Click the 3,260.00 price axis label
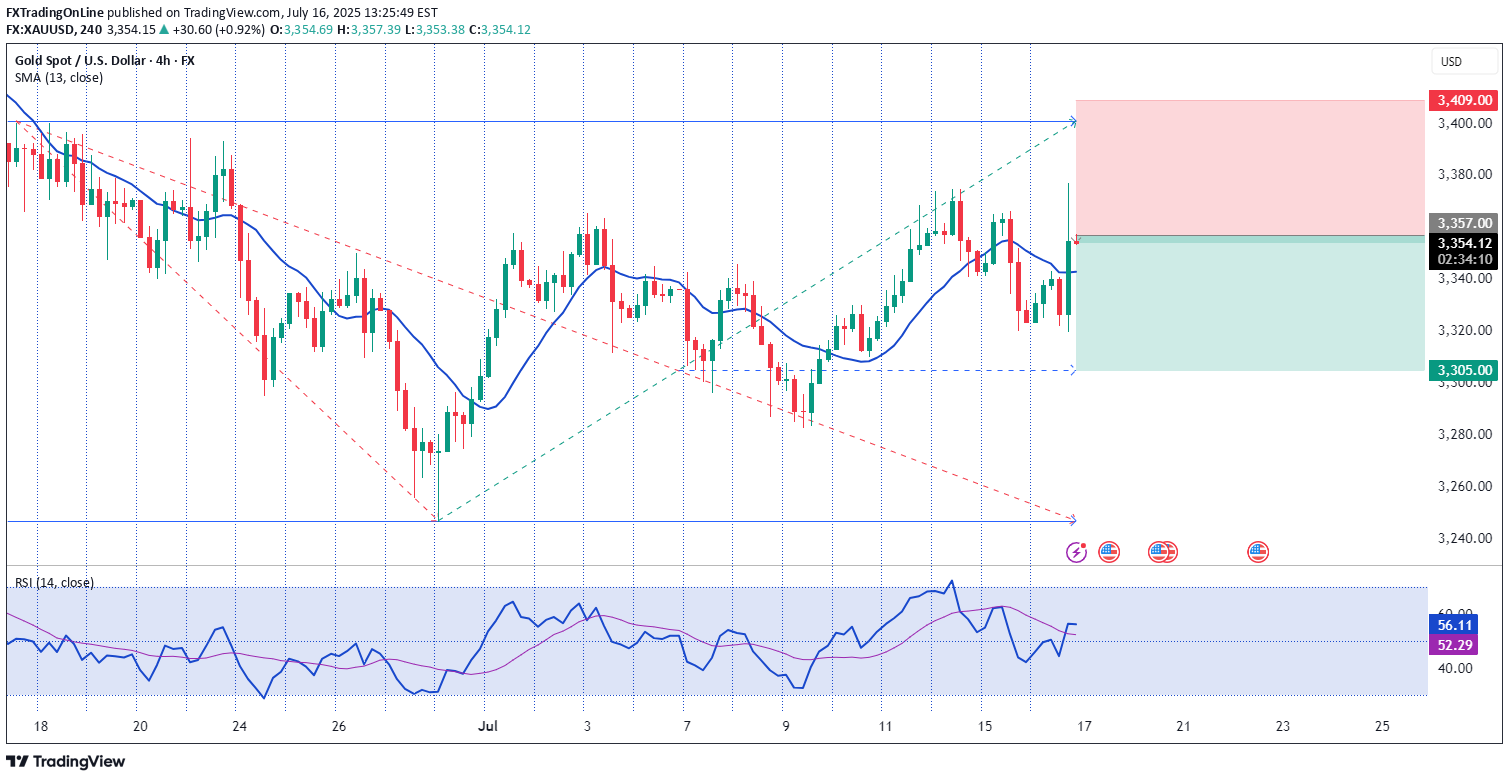1509x780 pixels. (1466, 487)
